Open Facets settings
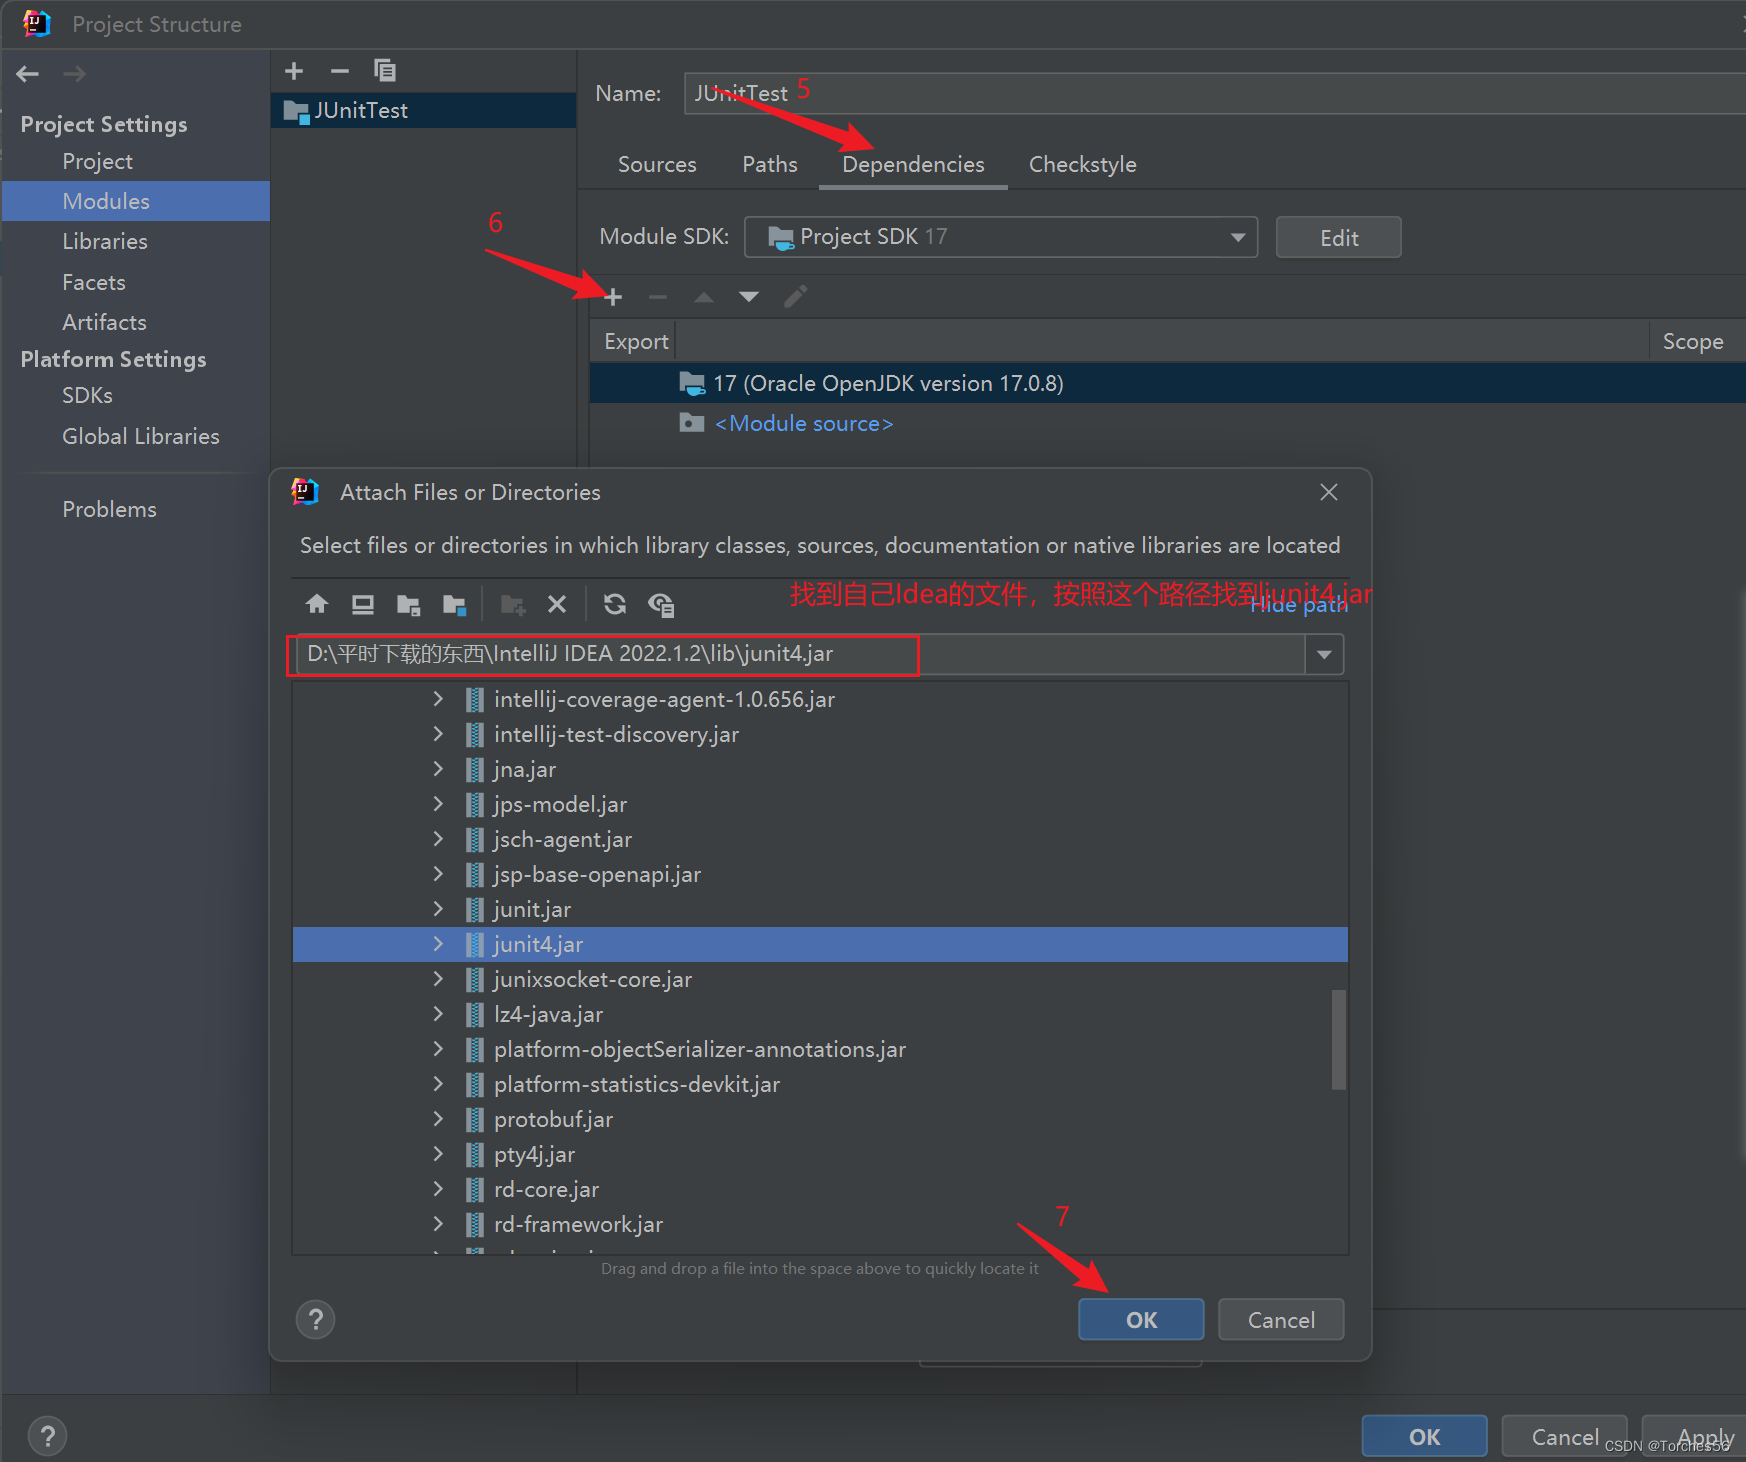This screenshot has width=1746, height=1462. 94,282
